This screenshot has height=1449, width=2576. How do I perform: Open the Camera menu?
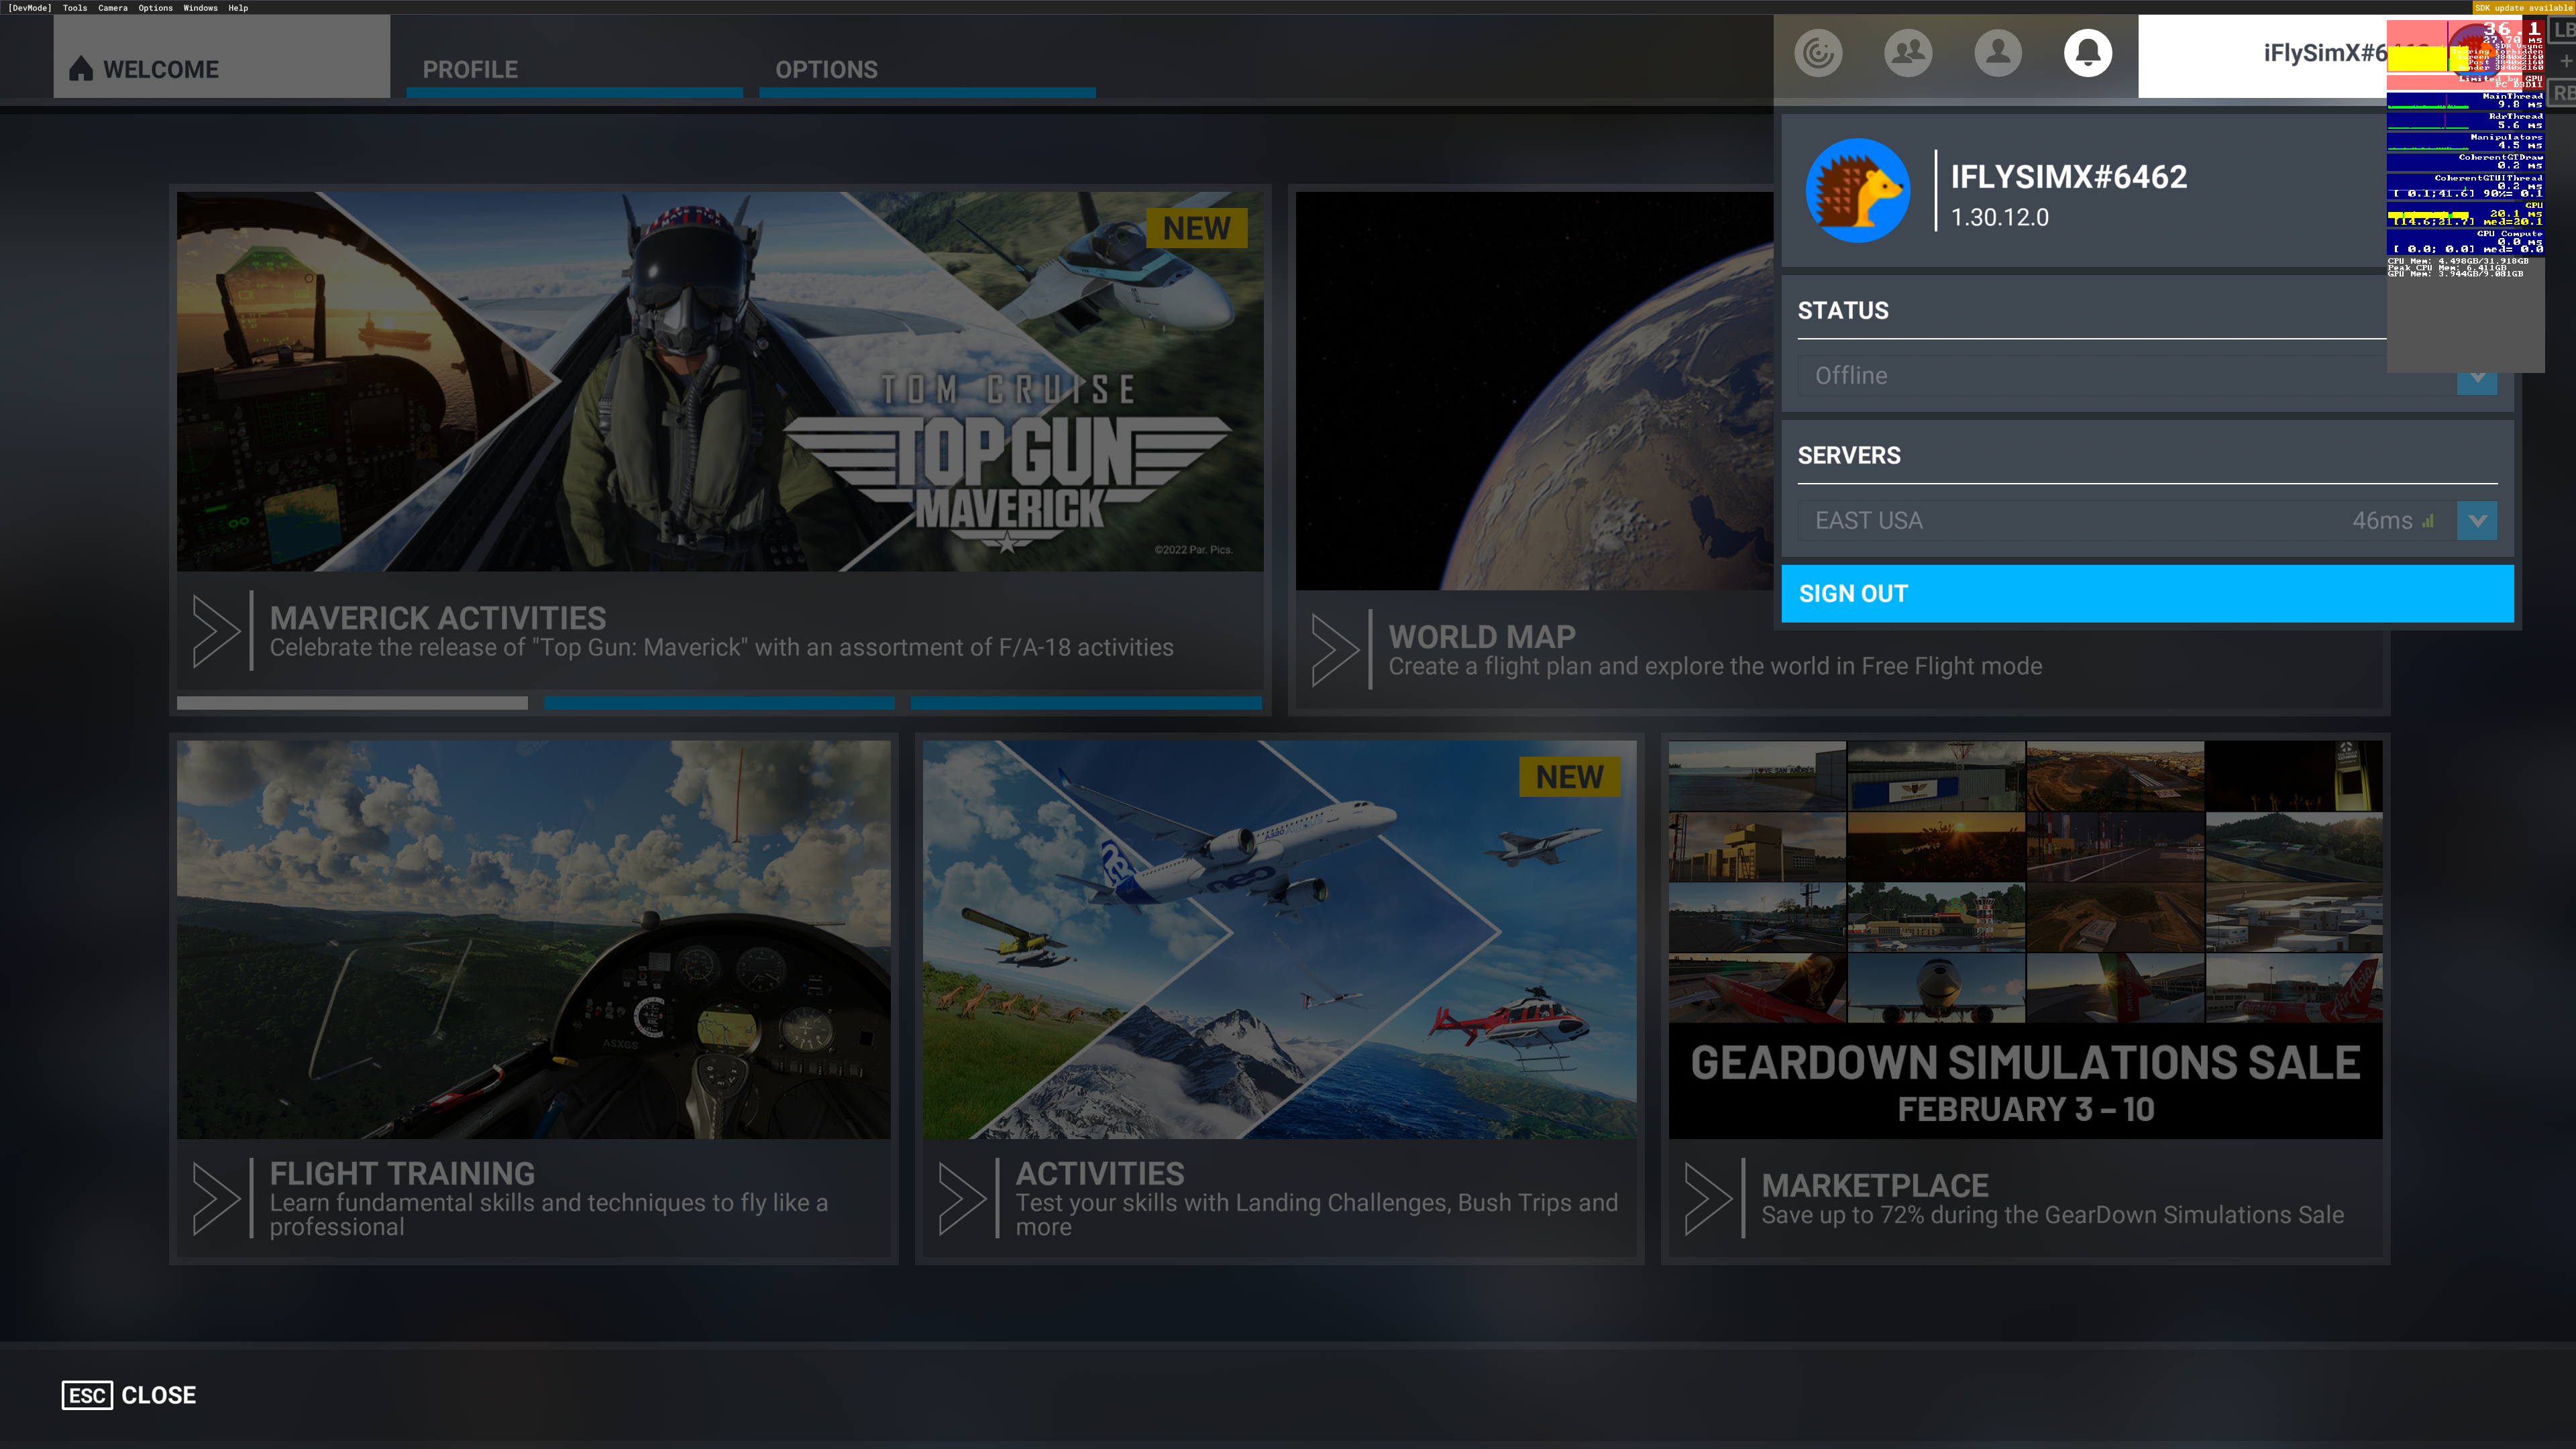pos(113,8)
